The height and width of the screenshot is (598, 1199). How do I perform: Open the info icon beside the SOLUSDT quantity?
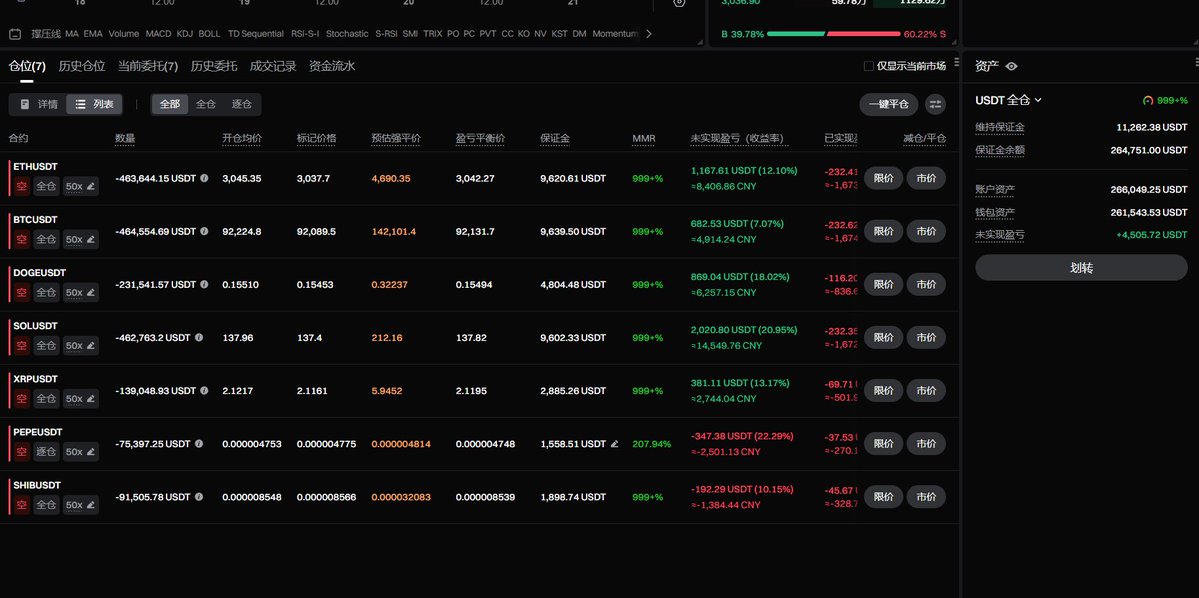pos(199,337)
